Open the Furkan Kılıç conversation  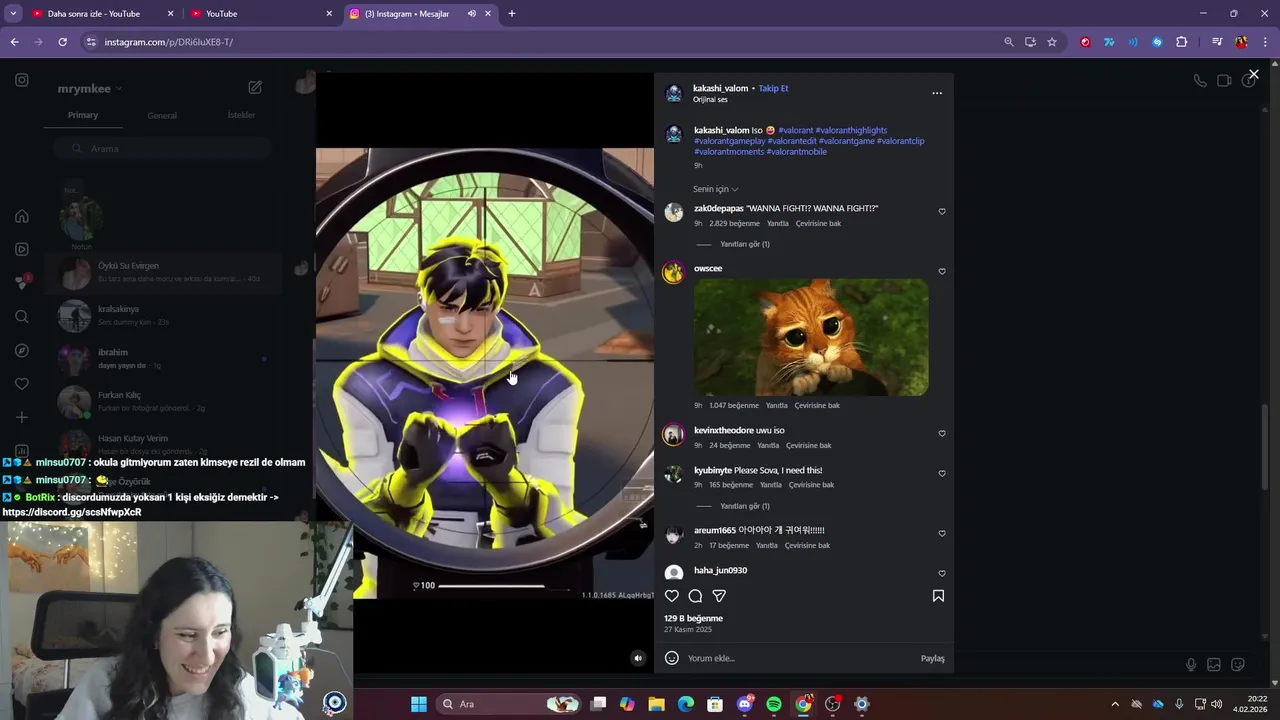pos(163,401)
